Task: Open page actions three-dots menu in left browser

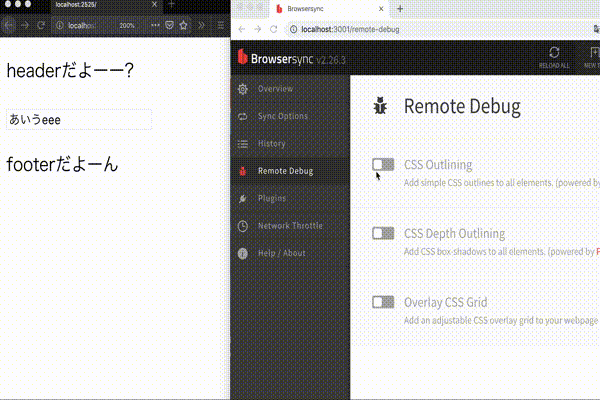Action: [155, 25]
